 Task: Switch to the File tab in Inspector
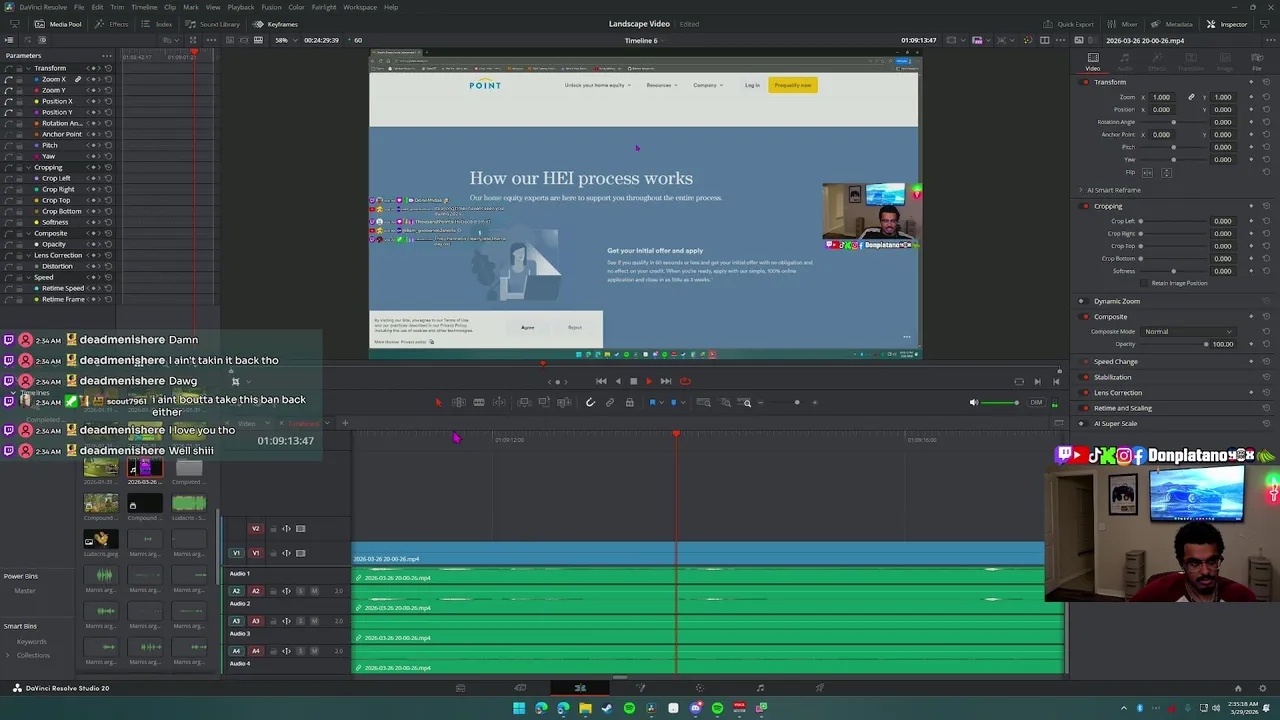click(x=1257, y=62)
